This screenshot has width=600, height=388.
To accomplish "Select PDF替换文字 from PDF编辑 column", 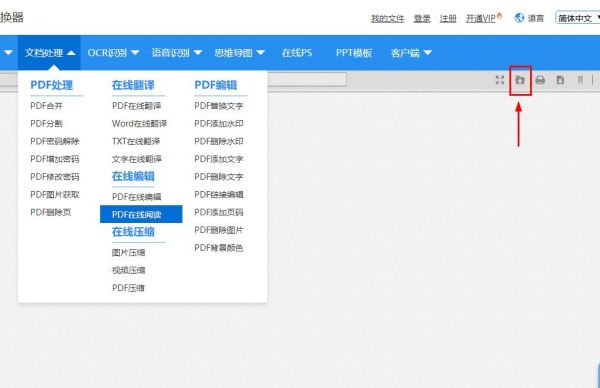I will tap(219, 106).
